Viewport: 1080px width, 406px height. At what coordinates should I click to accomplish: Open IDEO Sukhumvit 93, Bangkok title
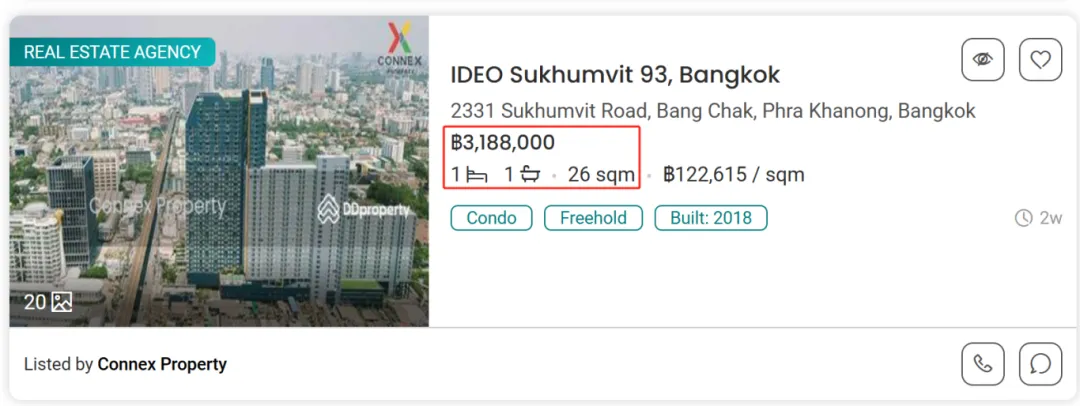(615, 75)
